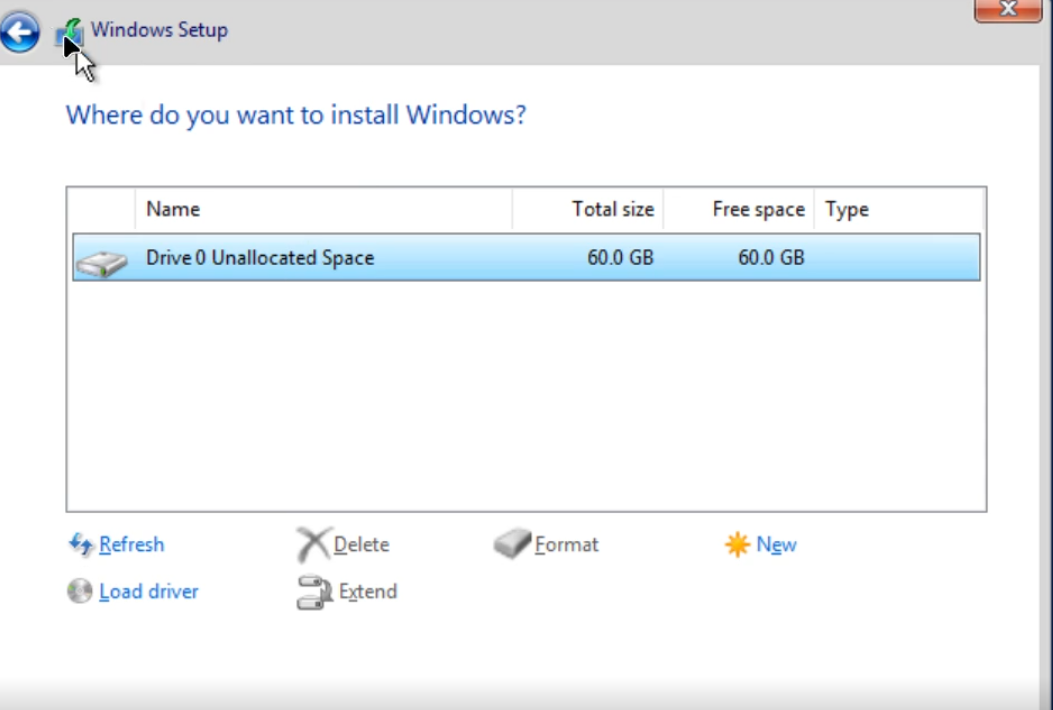Create a partition with the New link

776,545
